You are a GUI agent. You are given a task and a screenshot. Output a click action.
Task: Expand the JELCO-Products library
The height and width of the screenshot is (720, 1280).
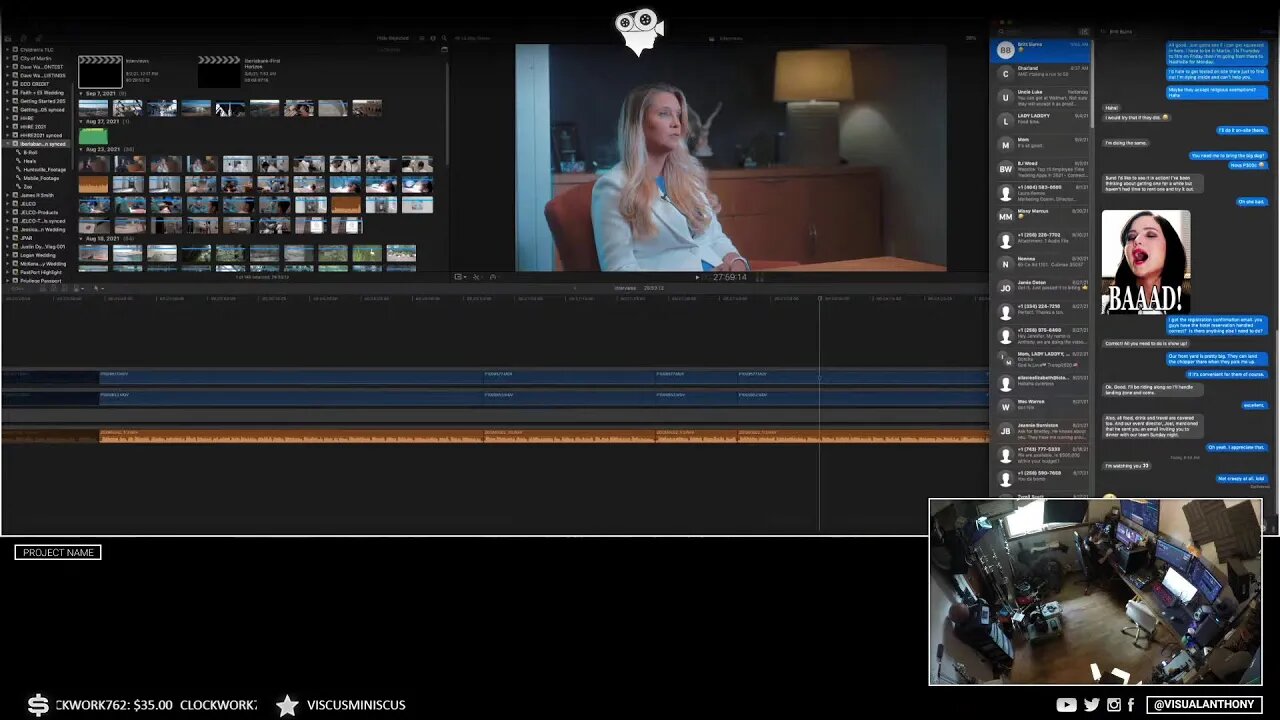tap(8, 212)
